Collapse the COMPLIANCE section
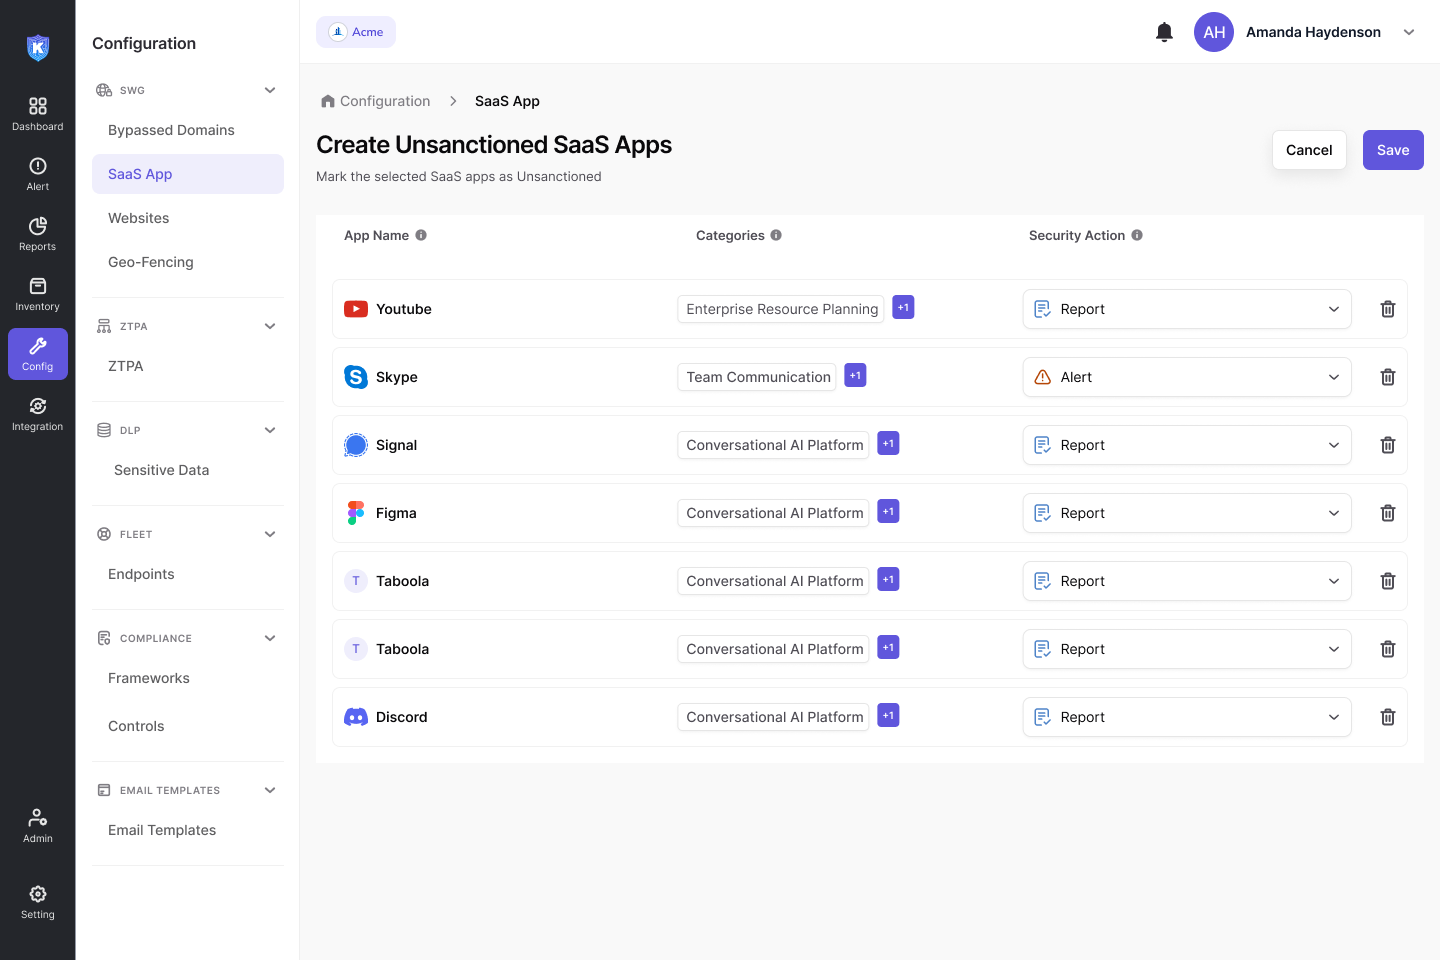1440x960 pixels. (x=270, y=638)
